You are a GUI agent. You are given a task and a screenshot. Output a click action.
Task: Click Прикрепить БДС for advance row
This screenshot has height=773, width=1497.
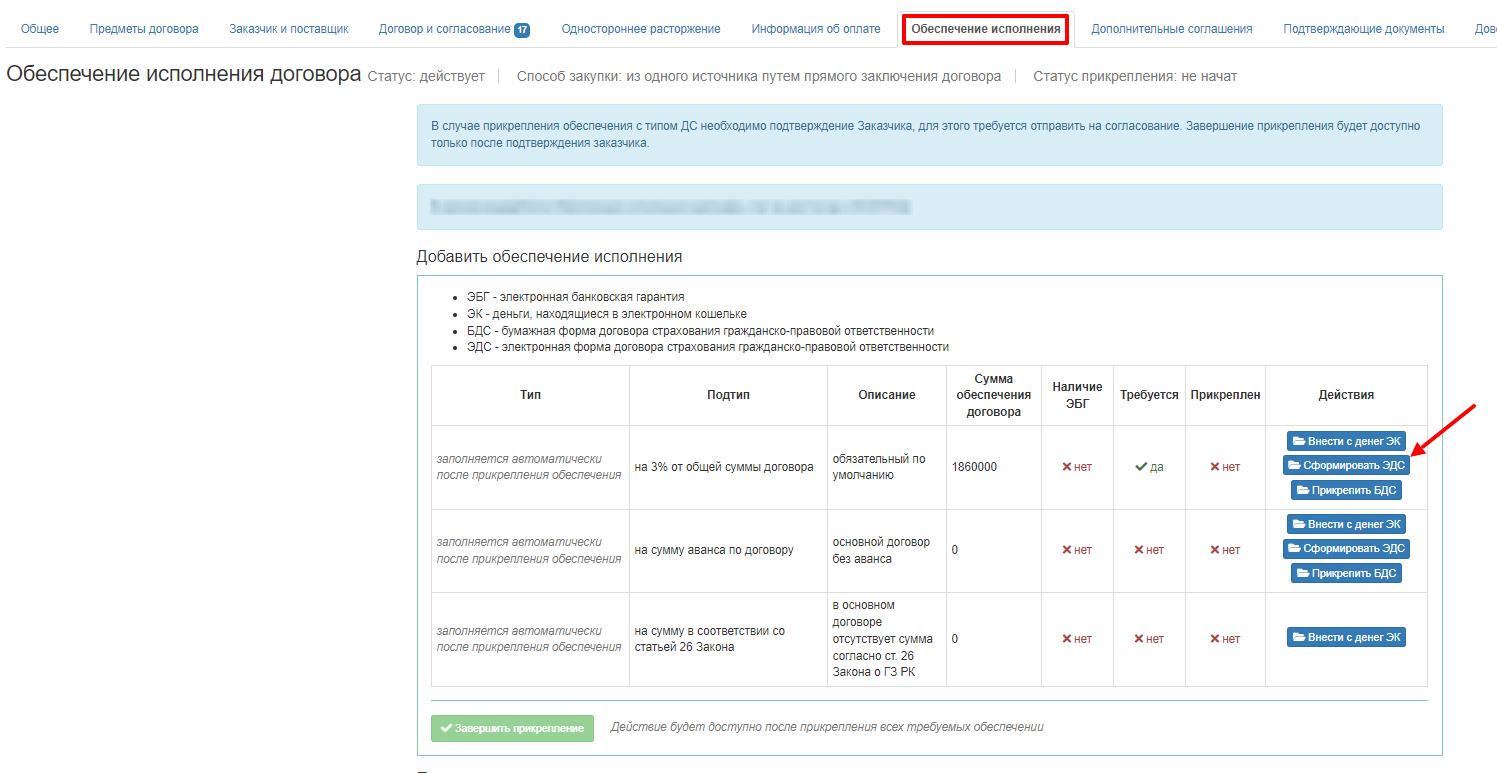coord(1346,573)
